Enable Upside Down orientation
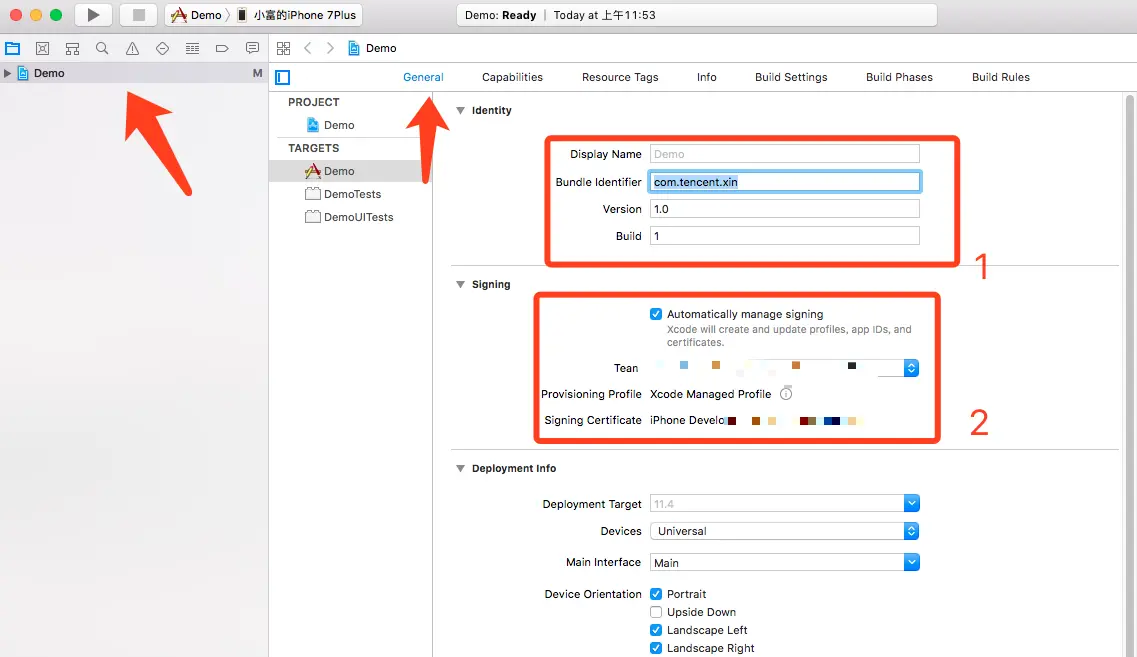Viewport: 1137px width, 657px height. pos(656,612)
